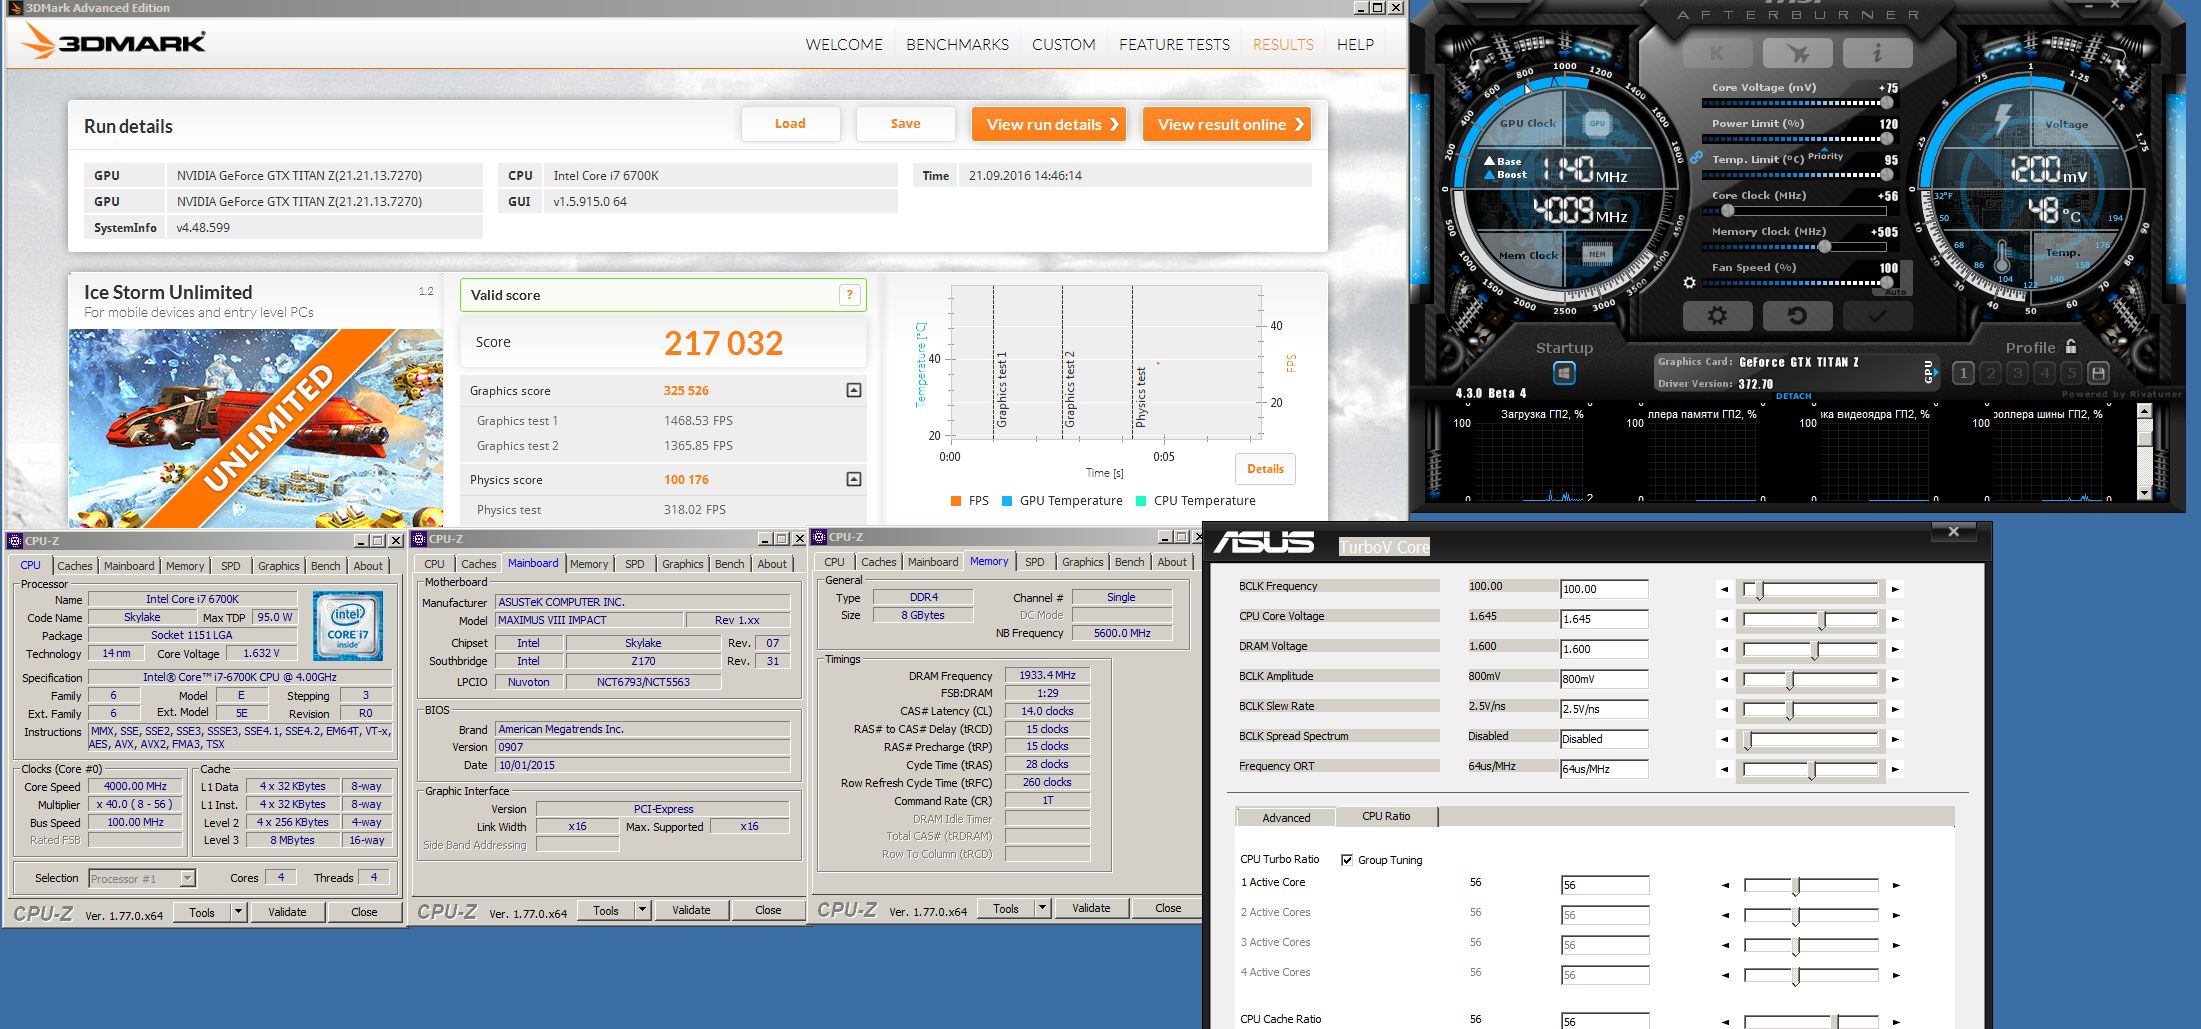Increase DRAM Voltage with right arrow
The width and height of the screenshot is (2201, 1029).
1895,650
